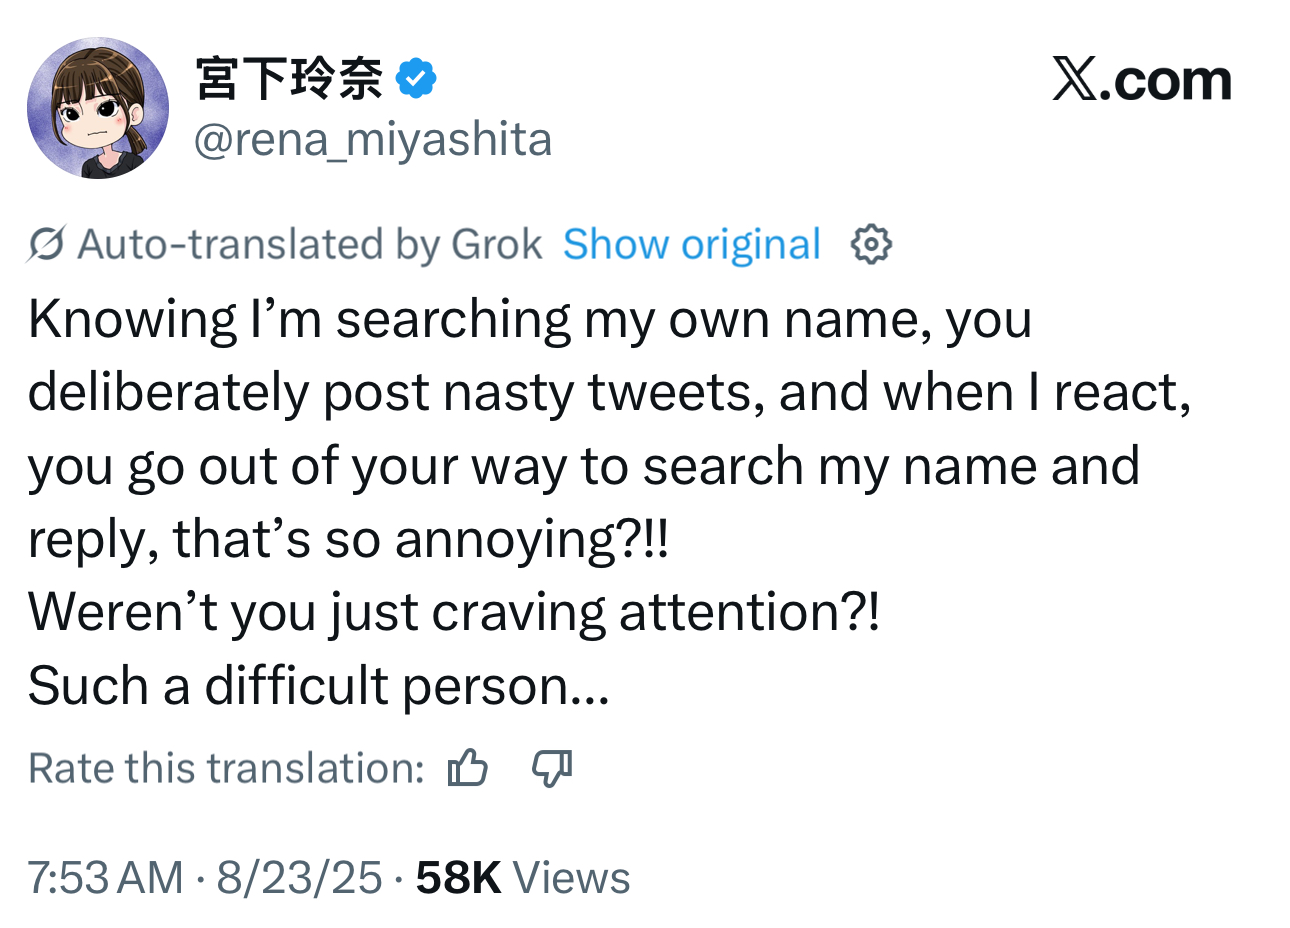Select the Auto-translated by Grok label
Image resolution: width=1290 pixels, height=928 pixels.
[x=310, y=244]
